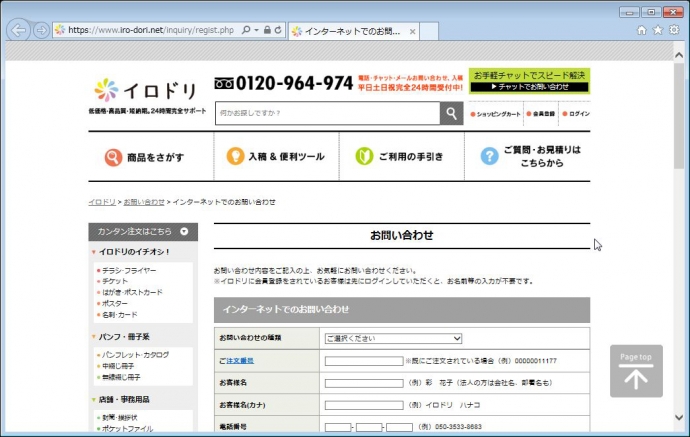Open ご質問・お見積りはこちらから menu

pos(527,157)
